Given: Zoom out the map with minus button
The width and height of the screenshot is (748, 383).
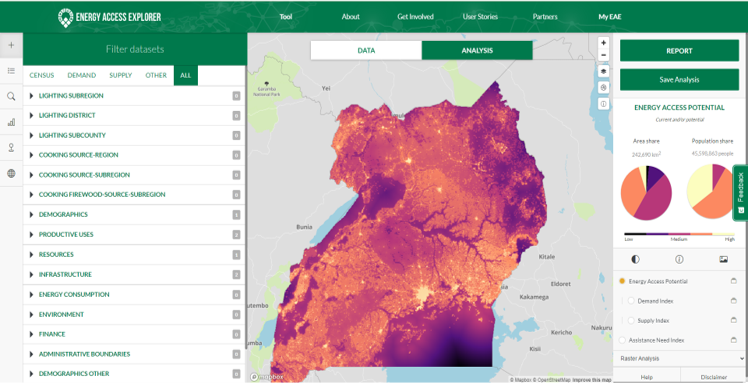Looking at the screenshot, I should tap(603, 55).
